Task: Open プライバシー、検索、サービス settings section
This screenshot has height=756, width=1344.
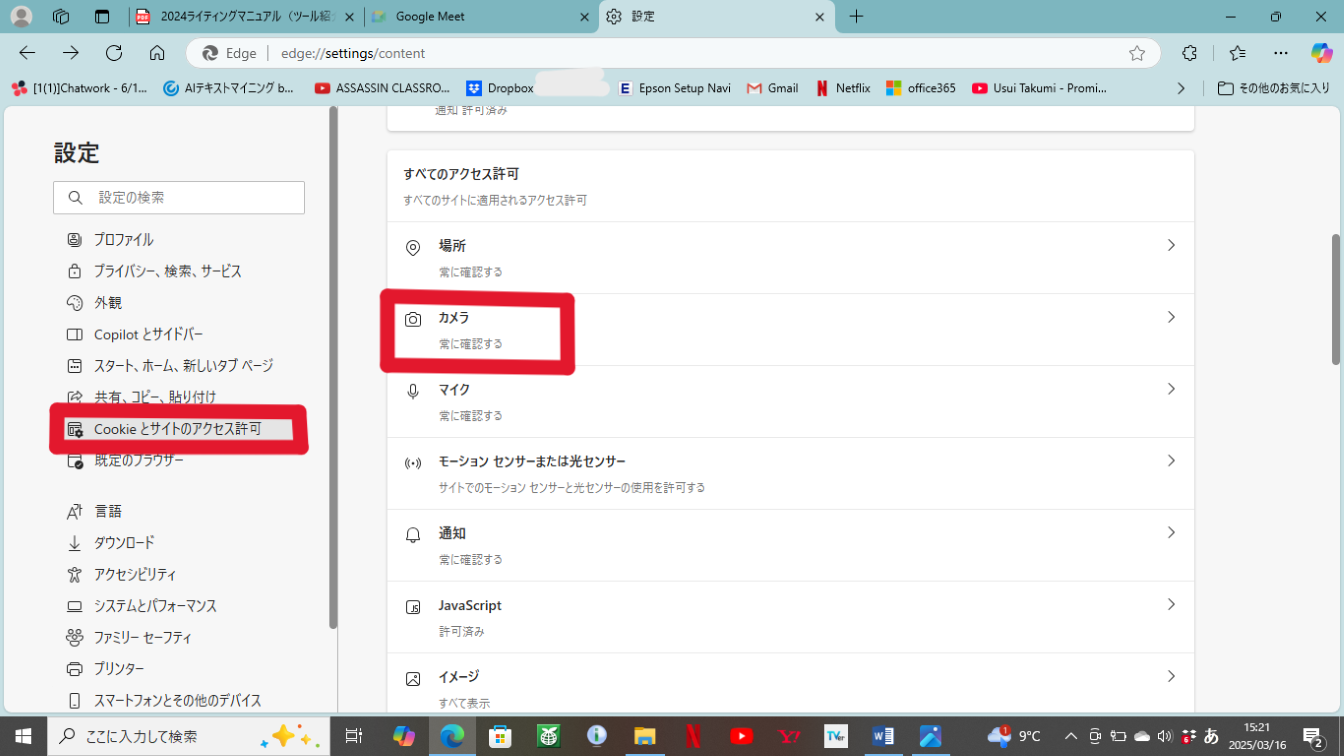Action: pos(167,271)
